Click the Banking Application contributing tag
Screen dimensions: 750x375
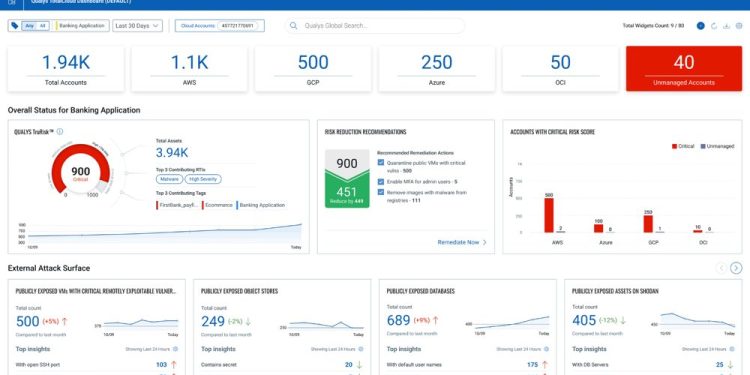point(261,205)
